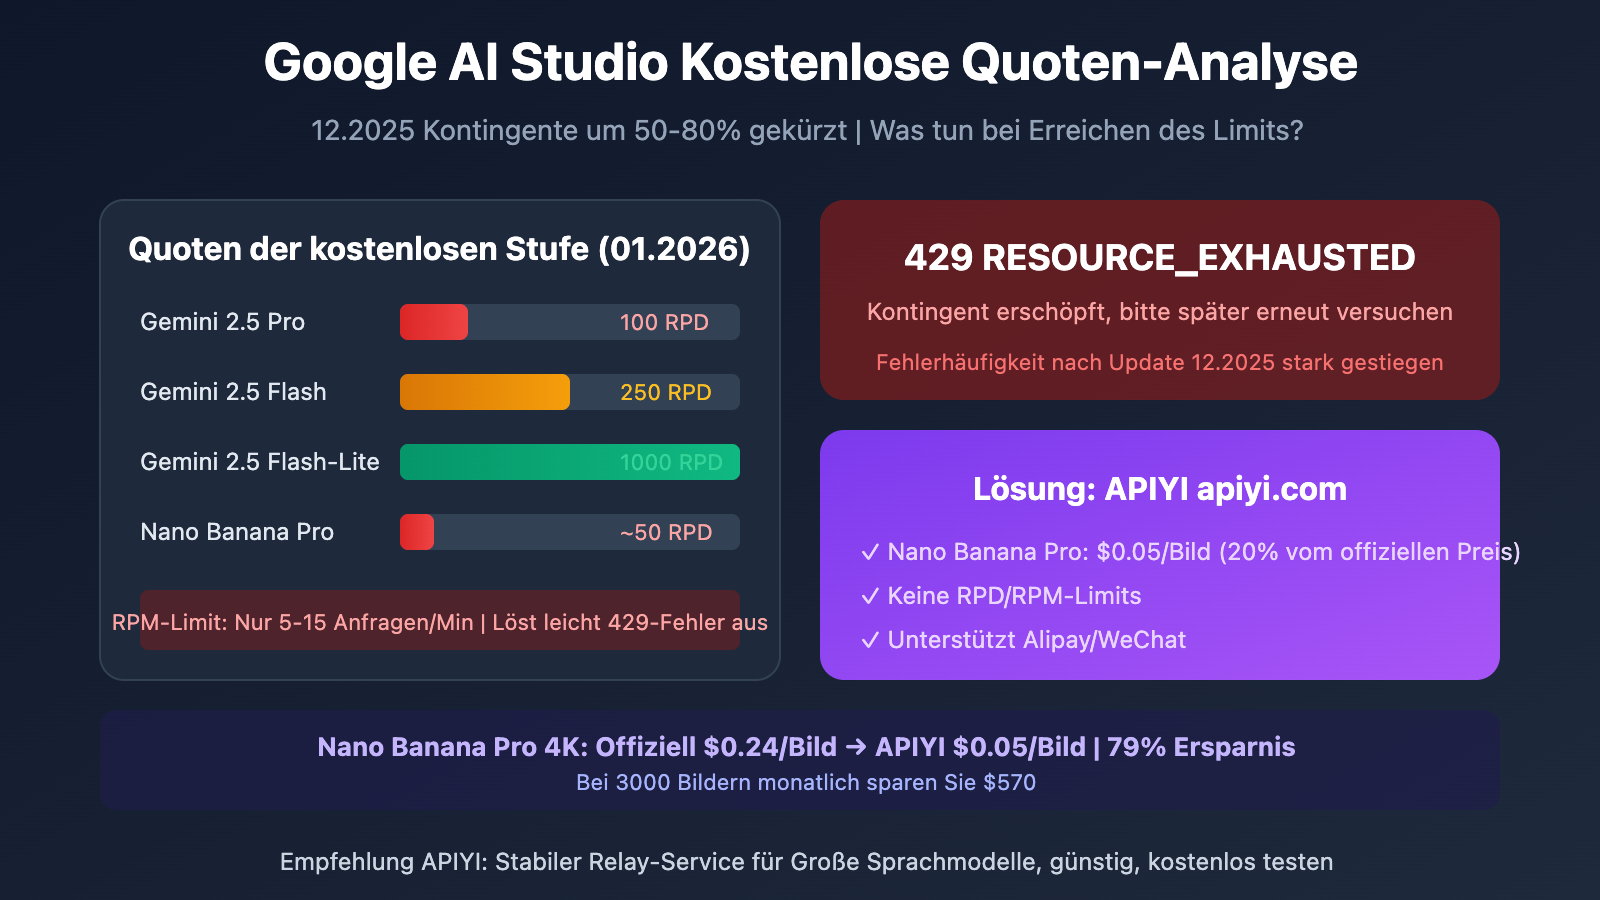Image resolution: width=1600 pixels, height=900 pixels.
Task: Click the Gemini 2.5 Flash-Lite green bar
Action: click(570, 462)
